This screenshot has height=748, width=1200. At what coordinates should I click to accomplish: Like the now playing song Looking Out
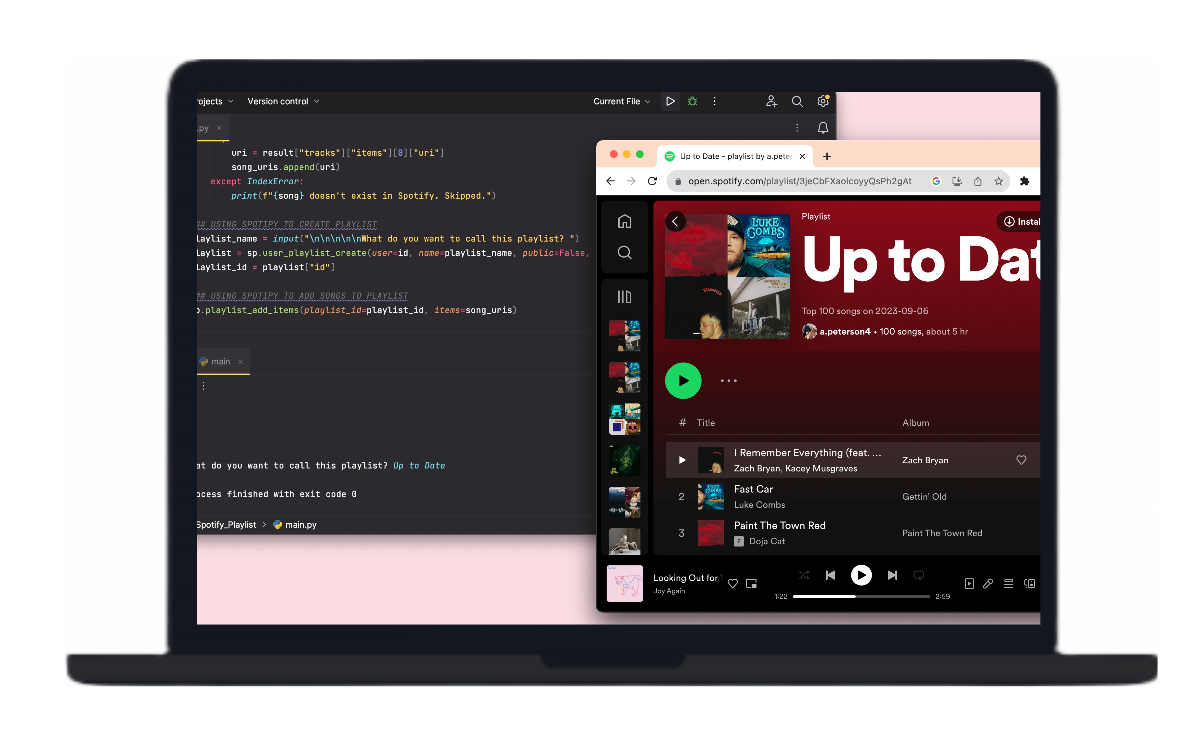[x=732, y=584]
